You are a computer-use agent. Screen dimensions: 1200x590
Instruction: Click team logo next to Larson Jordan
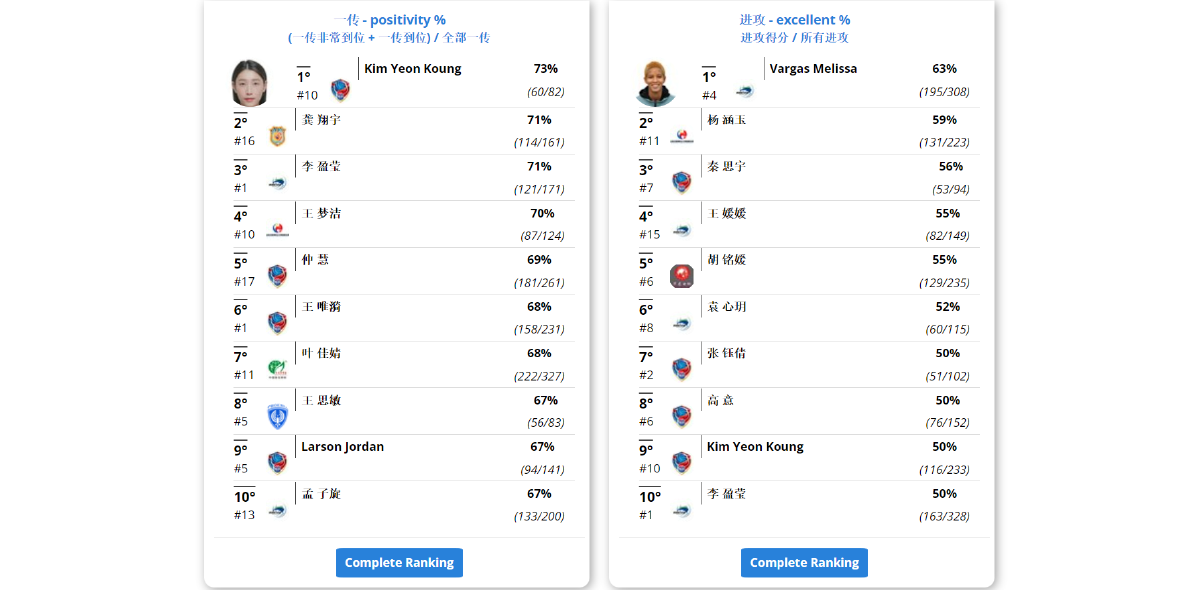277,462
